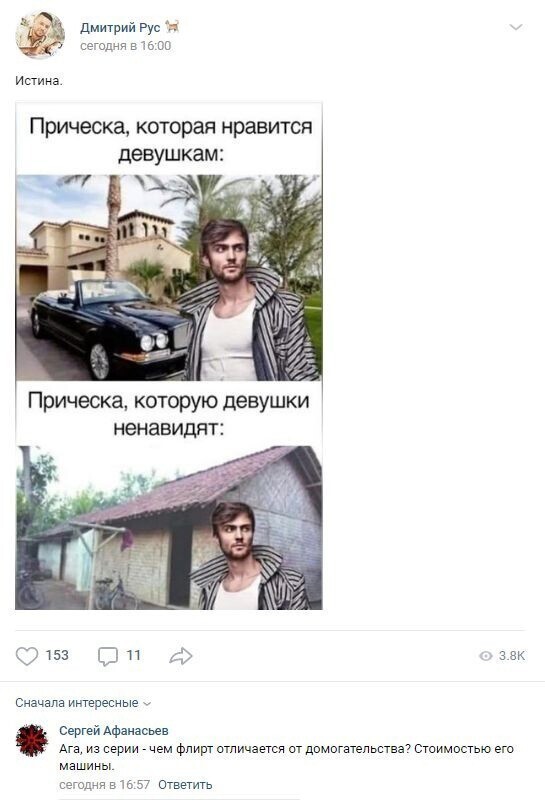
Task: Reply with the Ответить button
Action: point(185,785)
